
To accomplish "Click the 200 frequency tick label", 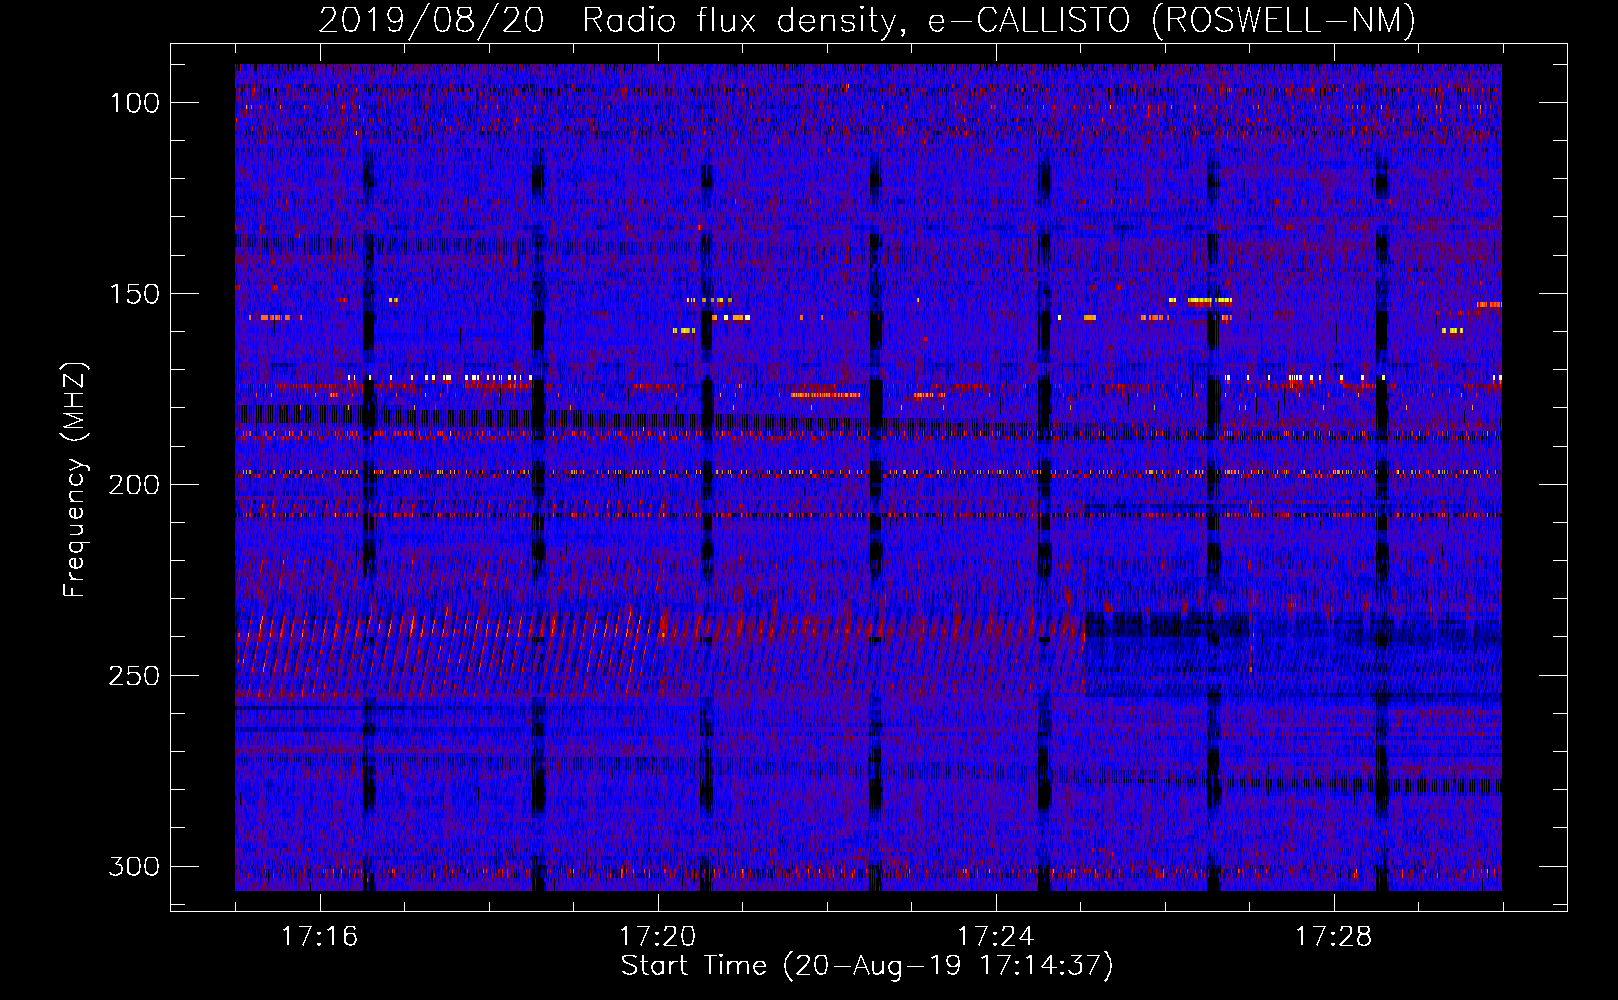I will (x=134, y=485).
